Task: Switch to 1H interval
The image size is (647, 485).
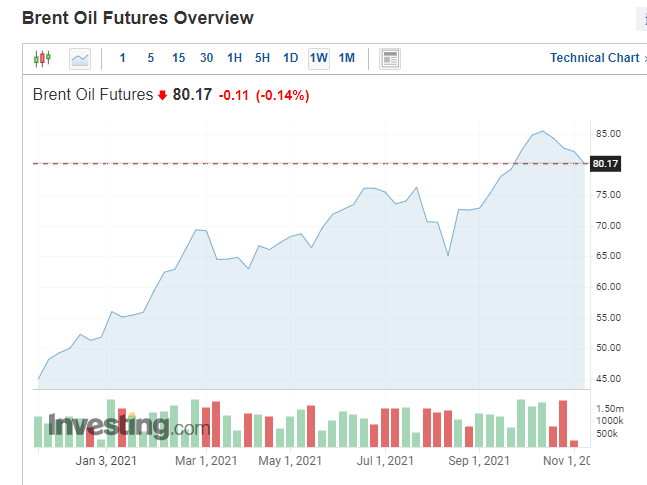Action: pos(234,58)
